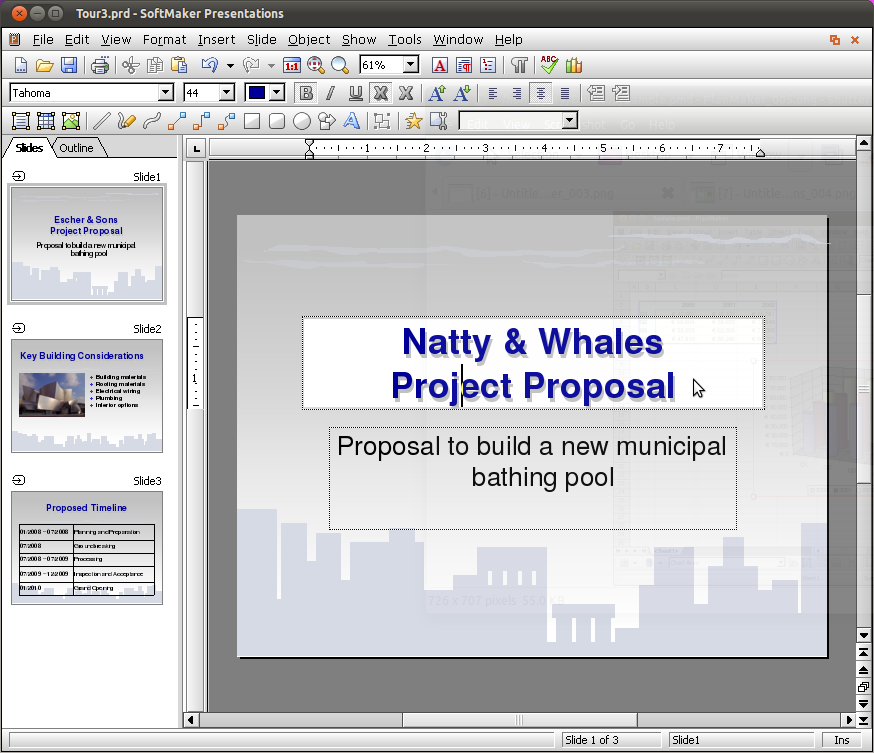
Task: Open the 61% zoom level dropdown
Action: click(410, 65)
